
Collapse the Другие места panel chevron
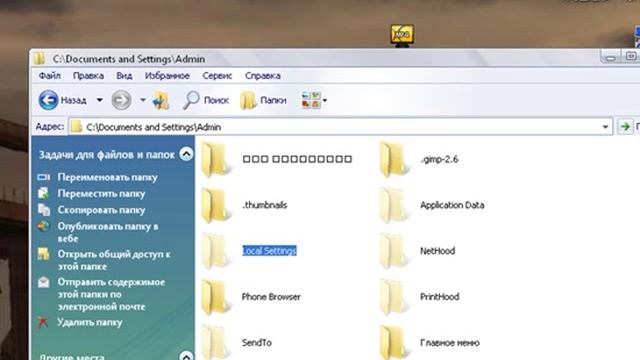[186, 356]
